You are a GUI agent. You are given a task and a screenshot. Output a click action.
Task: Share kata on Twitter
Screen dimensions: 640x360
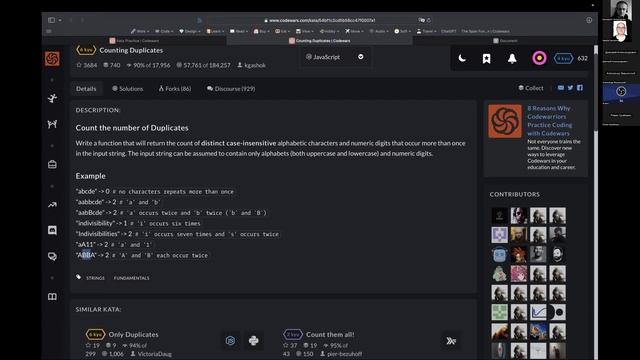click(x=570, y=88)
